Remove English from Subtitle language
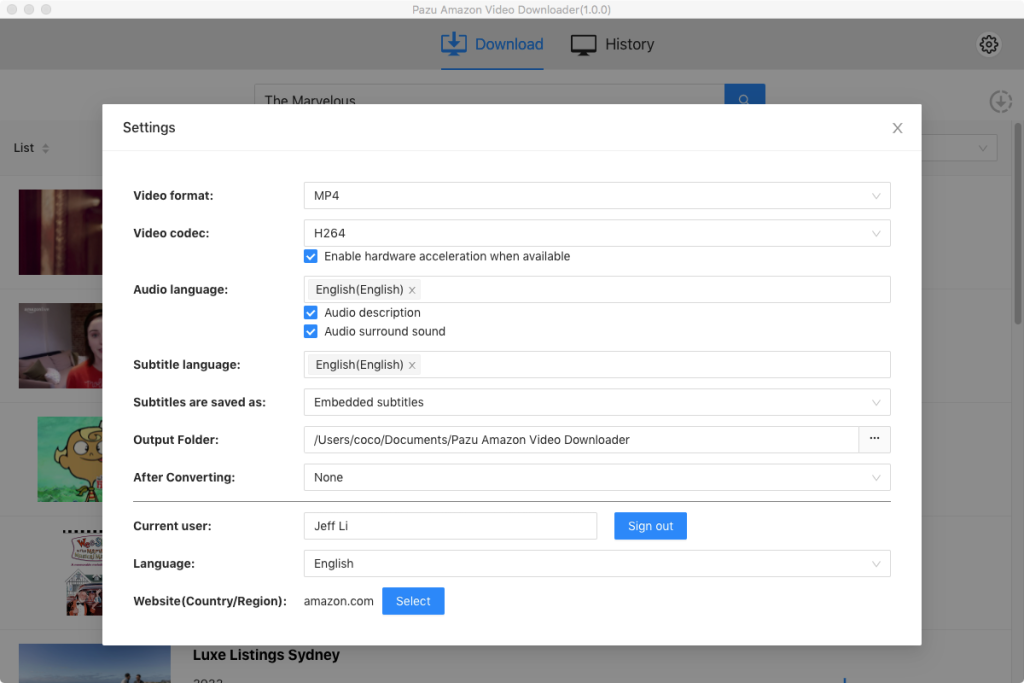The width and height of the screenshot is (1024, 683). coord(412,365)
